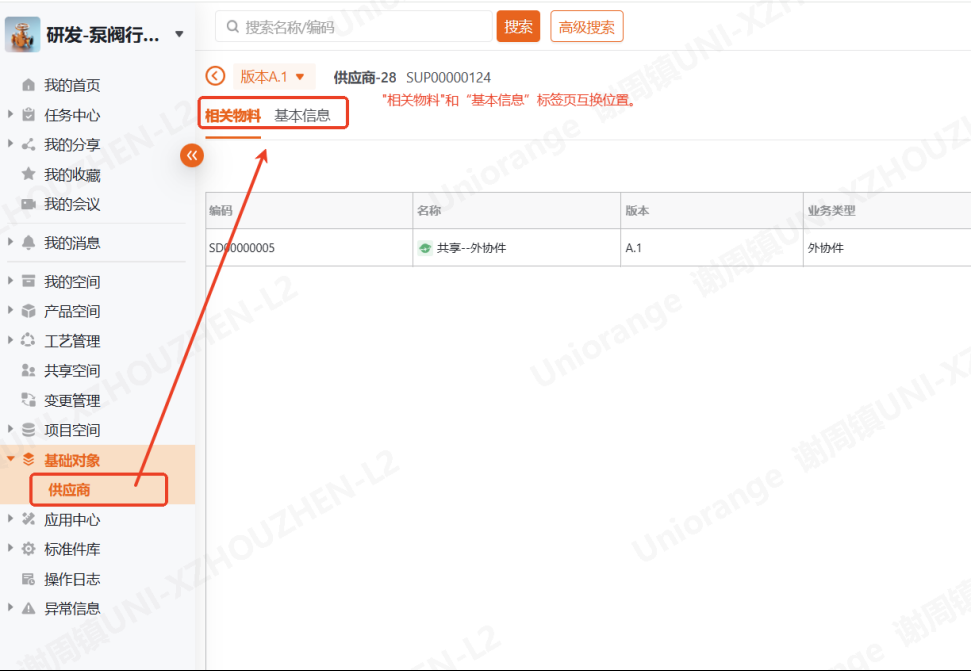Image resolution: width=971 pixels, height=671 pixels.
Task: Focus the 搜索名称/编码 search field
Action: [x=355, y=27]
